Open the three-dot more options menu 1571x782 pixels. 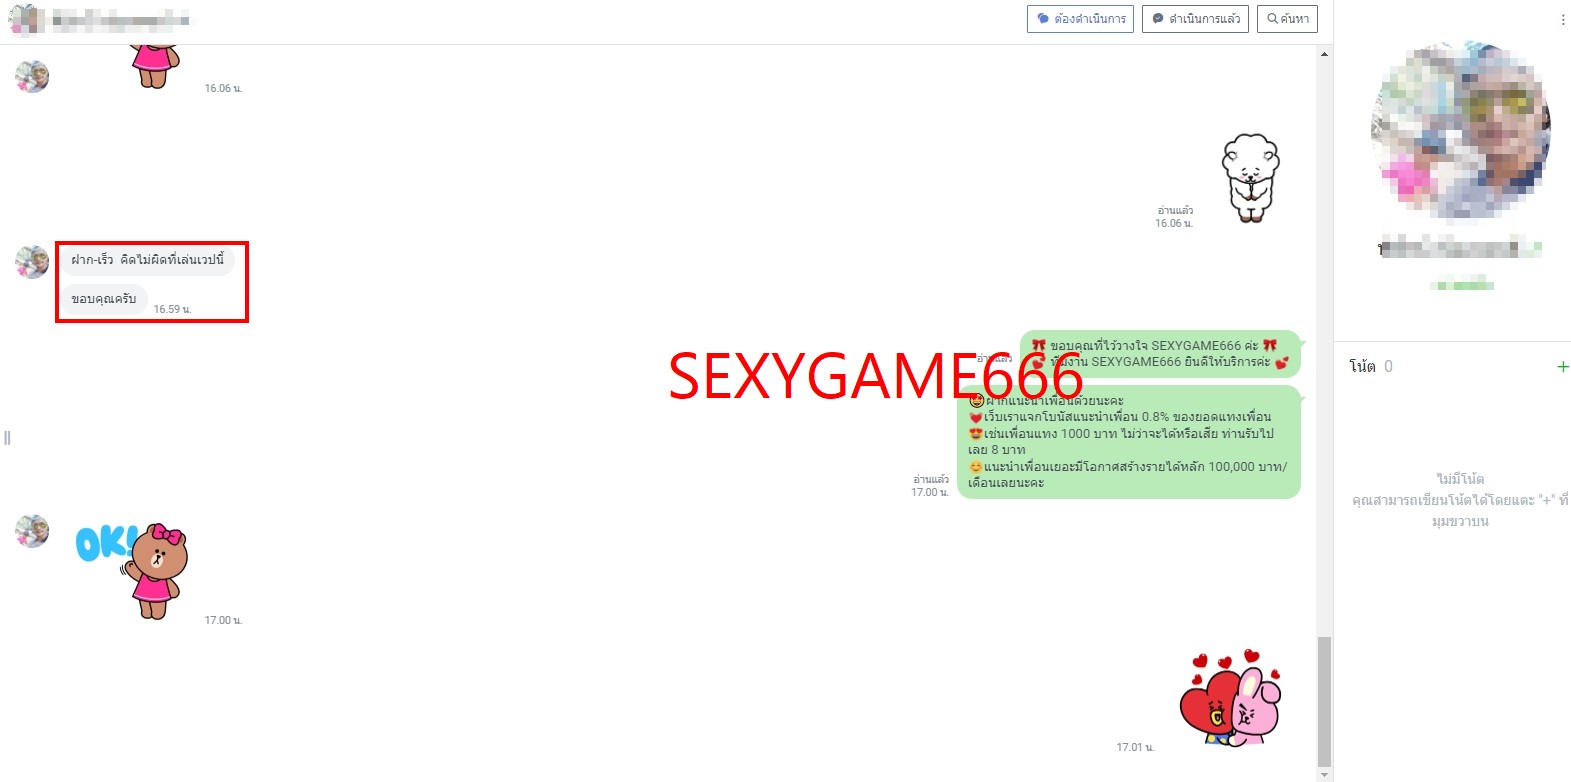[x=1562, y=20]
